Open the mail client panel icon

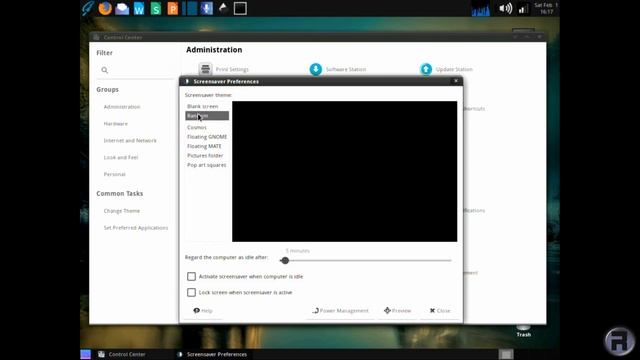click(x=122, y=9)
